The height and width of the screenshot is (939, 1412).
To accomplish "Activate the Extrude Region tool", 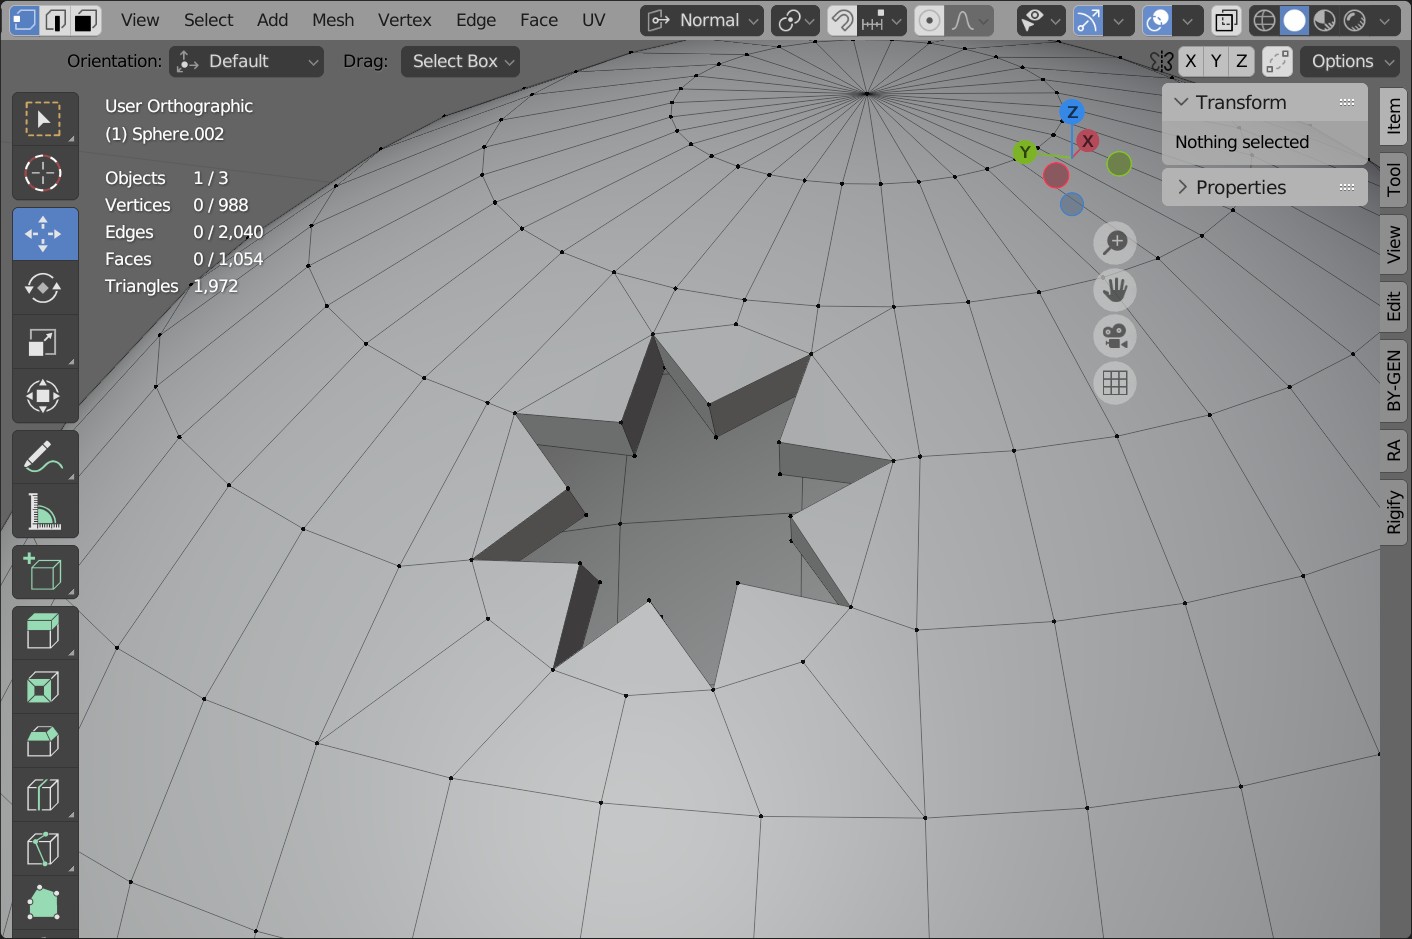I will [x=43, y=632].
